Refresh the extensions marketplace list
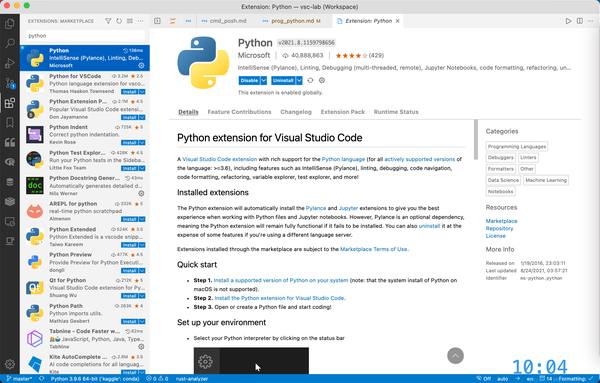The width and height of the screenshot is (600, 383). [119, 21]
